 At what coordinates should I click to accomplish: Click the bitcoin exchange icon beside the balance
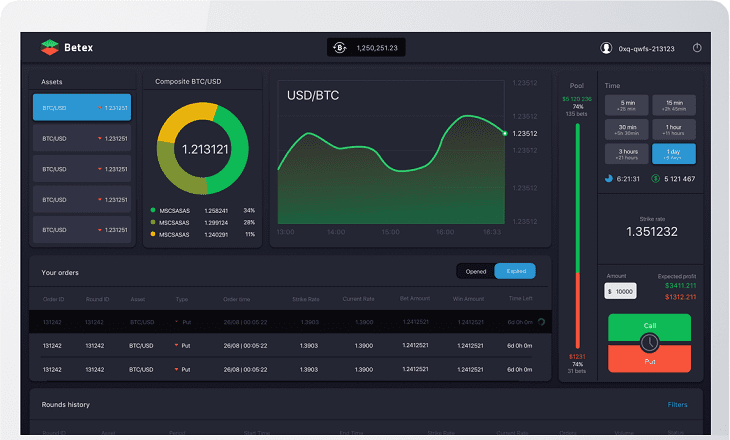[340, 47]
